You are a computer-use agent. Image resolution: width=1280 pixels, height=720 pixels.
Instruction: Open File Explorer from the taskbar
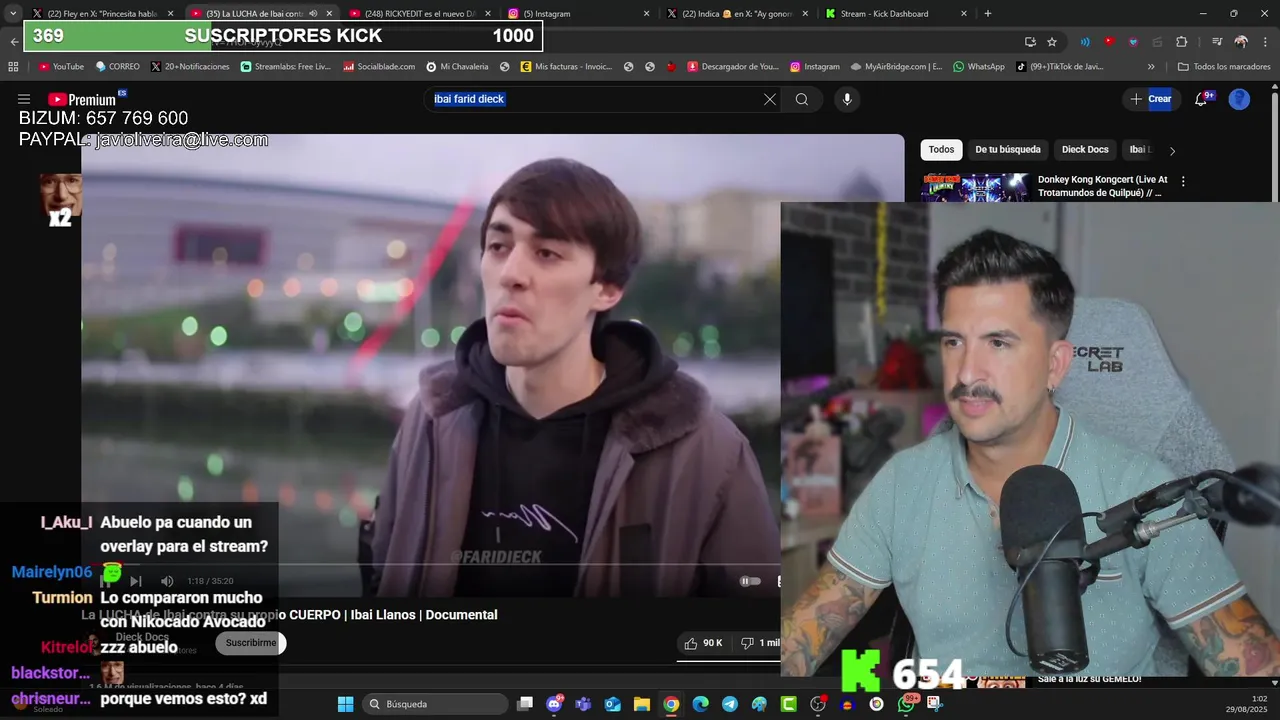(x=642, y=704)
